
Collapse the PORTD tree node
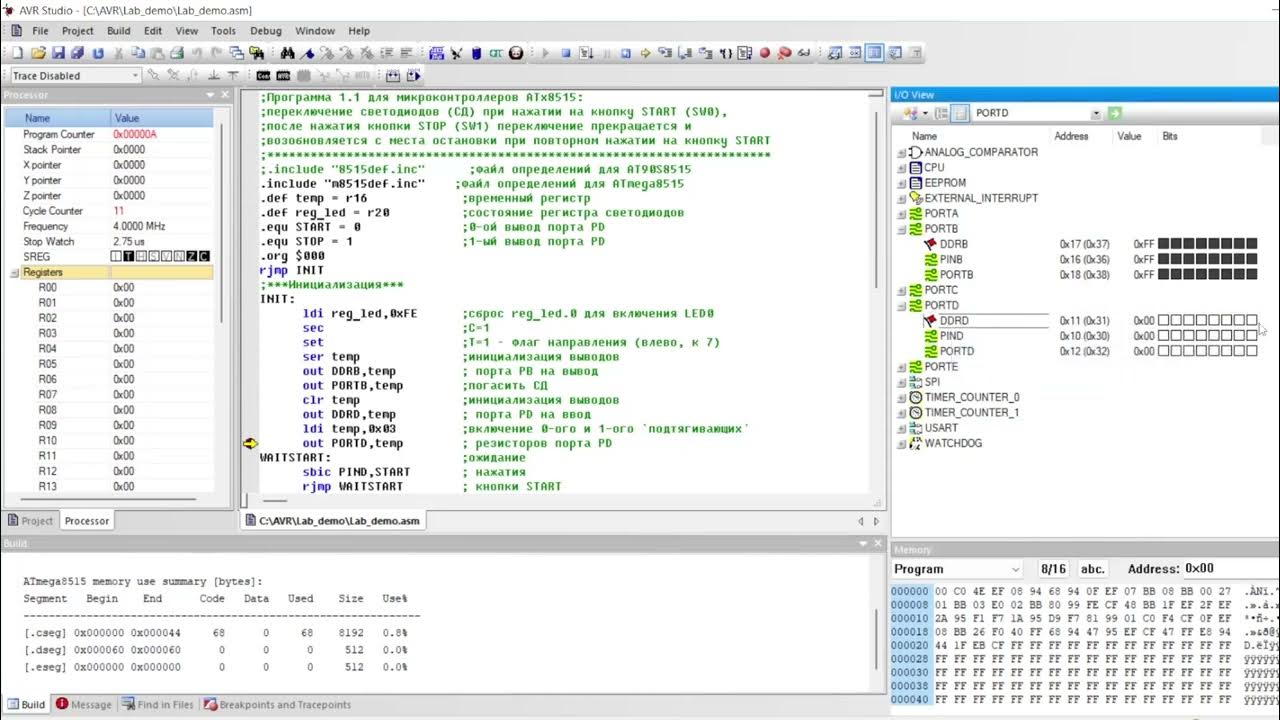(x=902, y=306)
